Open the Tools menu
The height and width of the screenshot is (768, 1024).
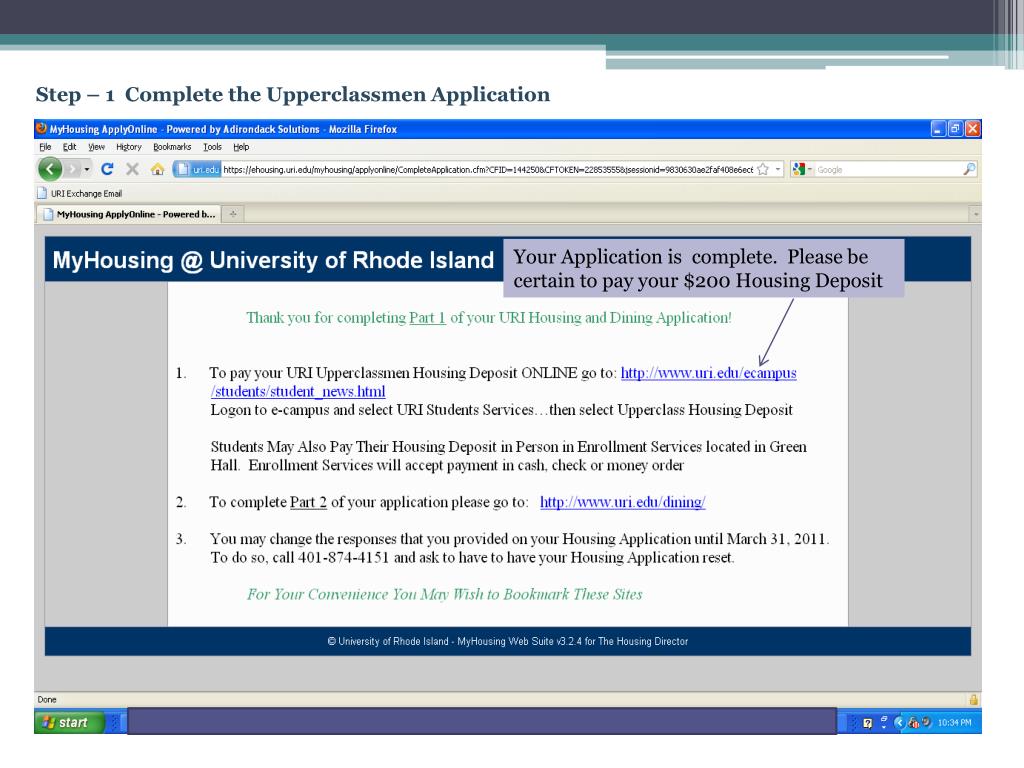pyautogui.click(x=212, y=147)
